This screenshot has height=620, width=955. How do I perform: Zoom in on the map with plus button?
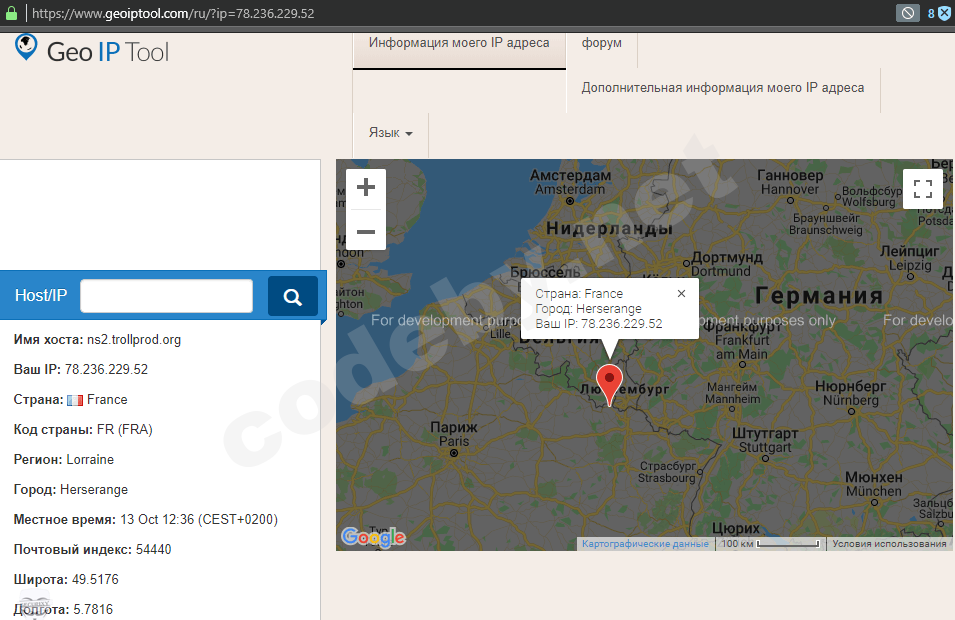click(366, 186)
